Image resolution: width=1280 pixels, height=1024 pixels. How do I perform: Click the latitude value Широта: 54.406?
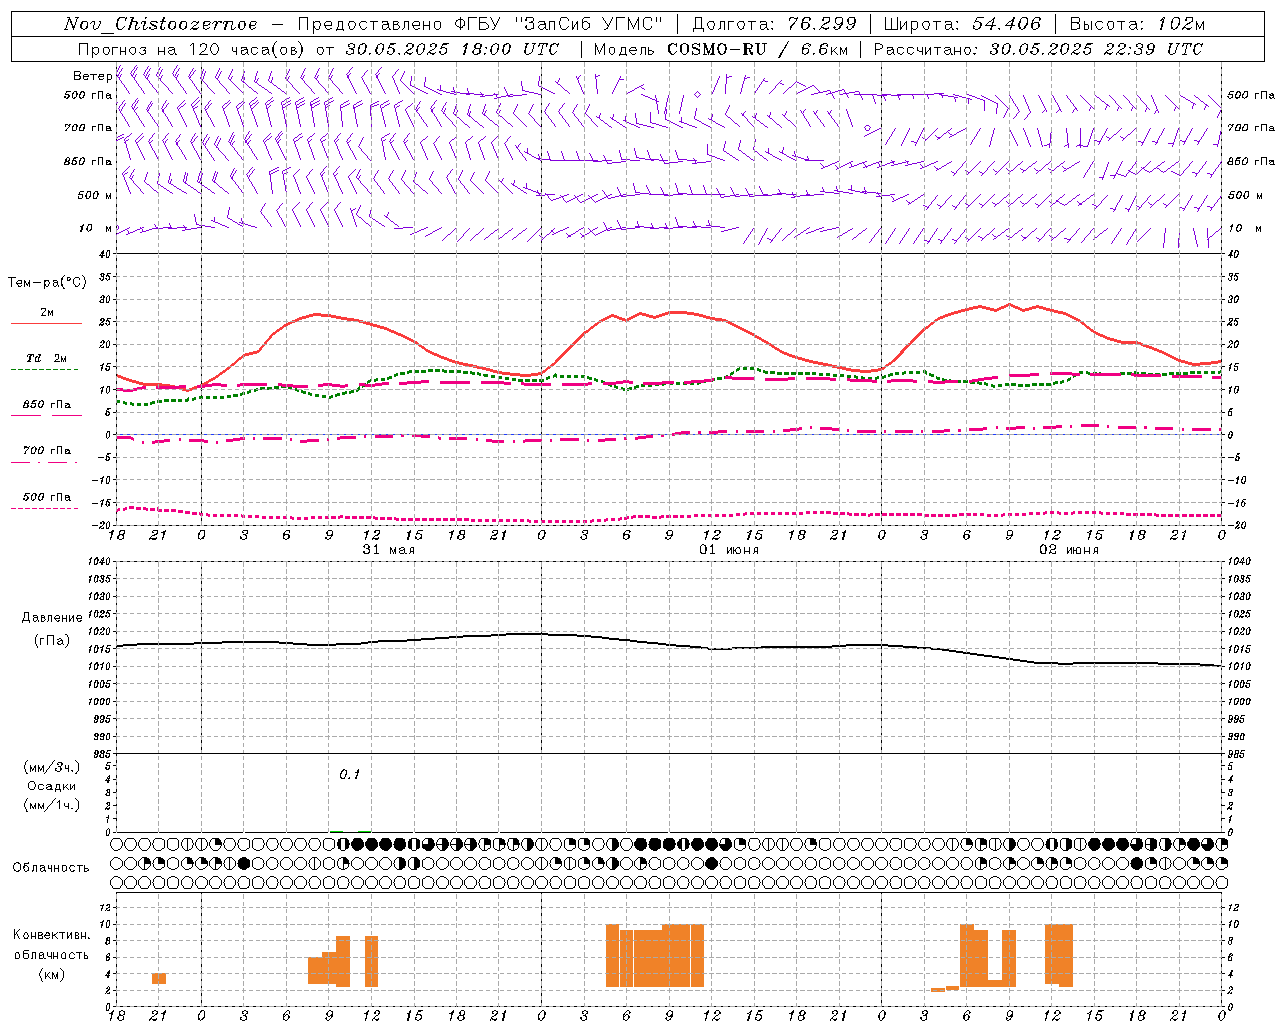click(x=963, y=24)
